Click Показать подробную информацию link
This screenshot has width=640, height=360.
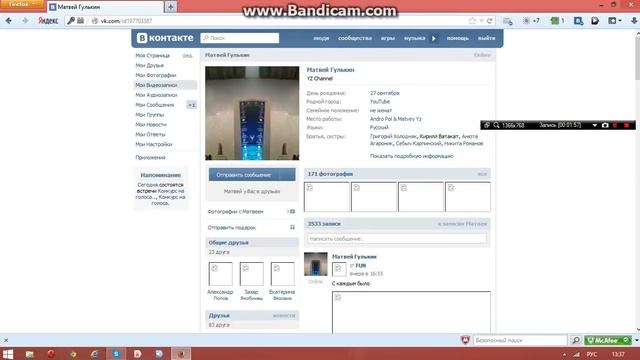(x=411, y=156)
